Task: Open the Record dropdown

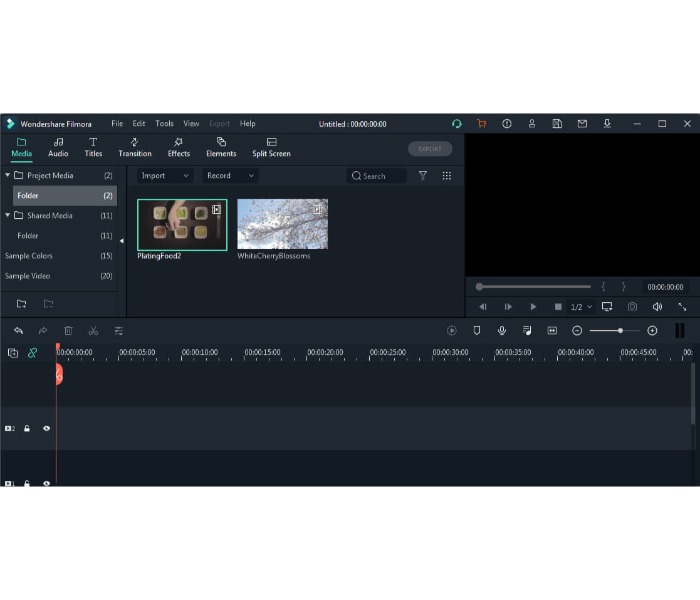Action: [230, 175]
